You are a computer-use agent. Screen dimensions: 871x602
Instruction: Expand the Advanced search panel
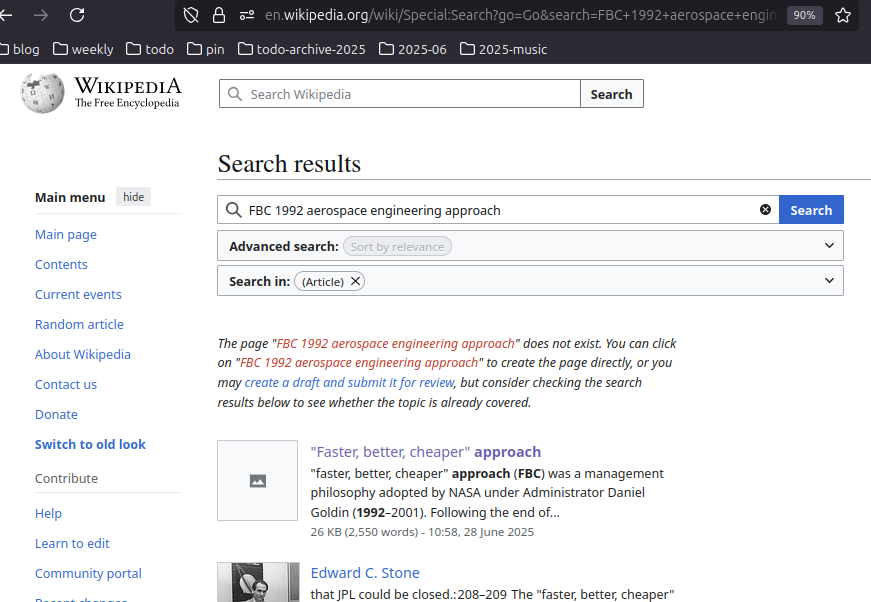tap(829, 245)
